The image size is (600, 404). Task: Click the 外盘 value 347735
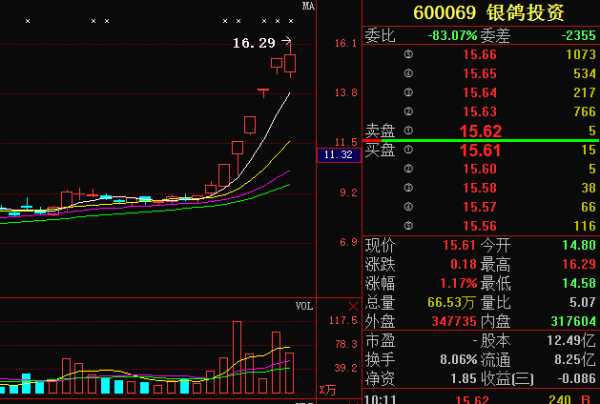coord(454,321)
